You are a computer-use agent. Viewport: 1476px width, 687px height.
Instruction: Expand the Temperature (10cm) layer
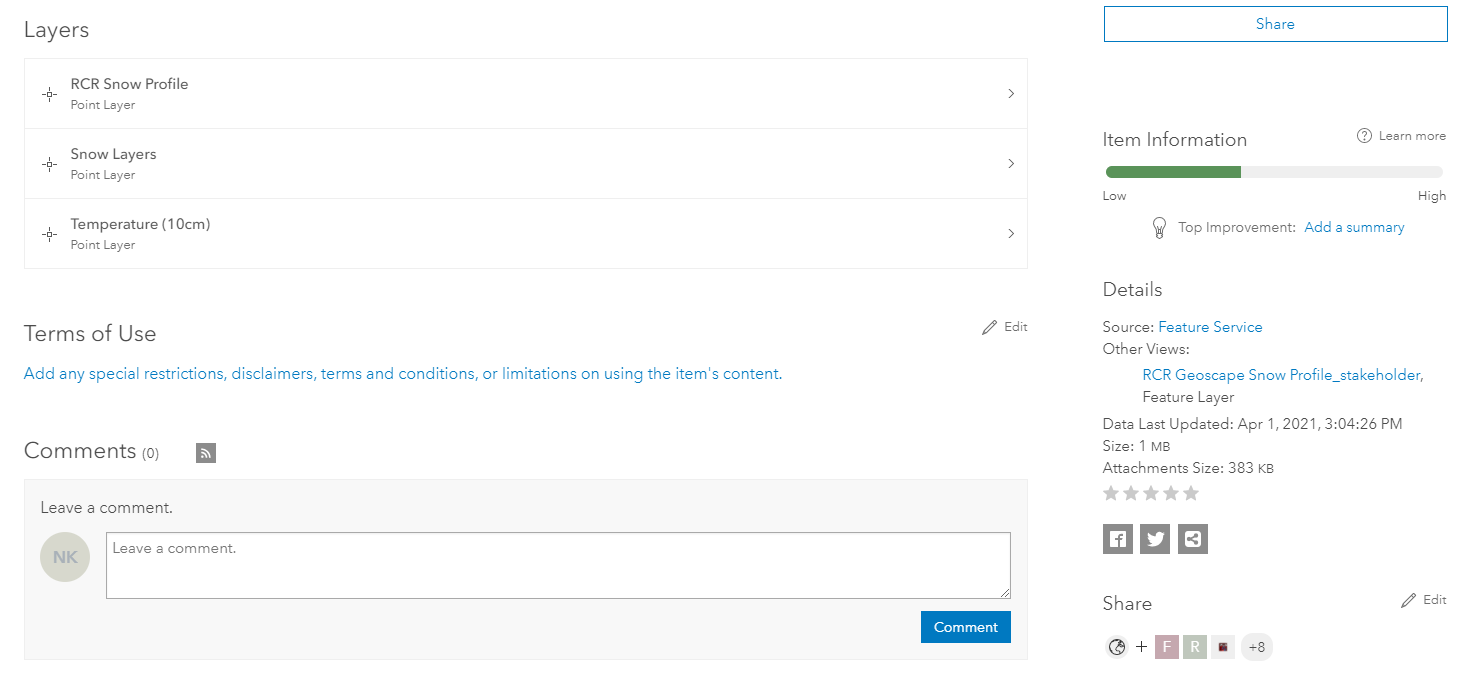coord(1010,233)
